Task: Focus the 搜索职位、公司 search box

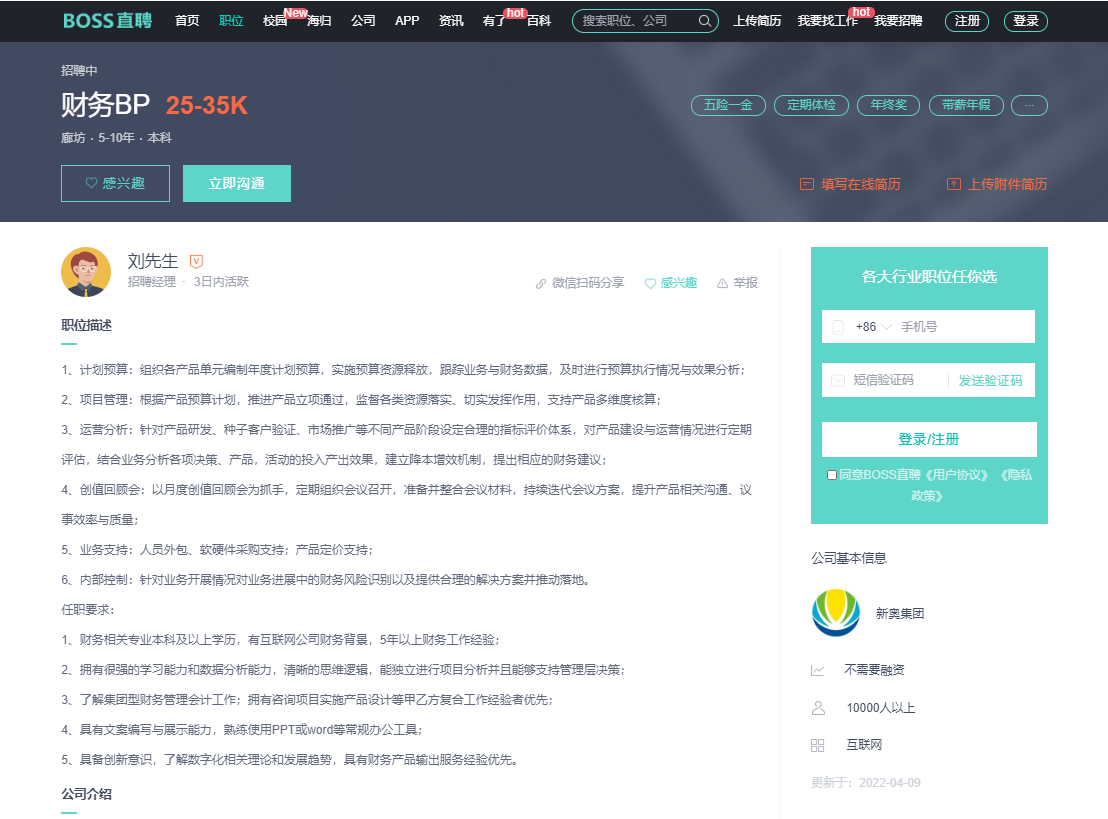Action: (x=638, y=21)
